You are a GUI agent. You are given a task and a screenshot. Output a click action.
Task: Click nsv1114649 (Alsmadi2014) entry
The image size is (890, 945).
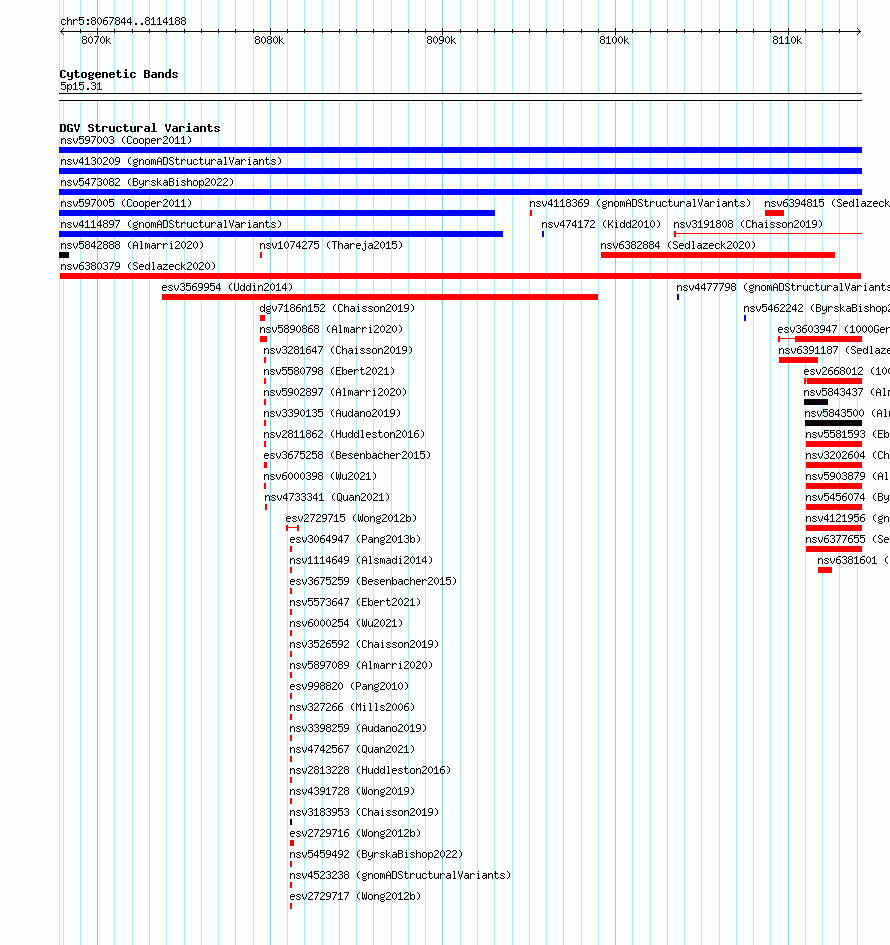pyautogui.click(x=361, y=561)
